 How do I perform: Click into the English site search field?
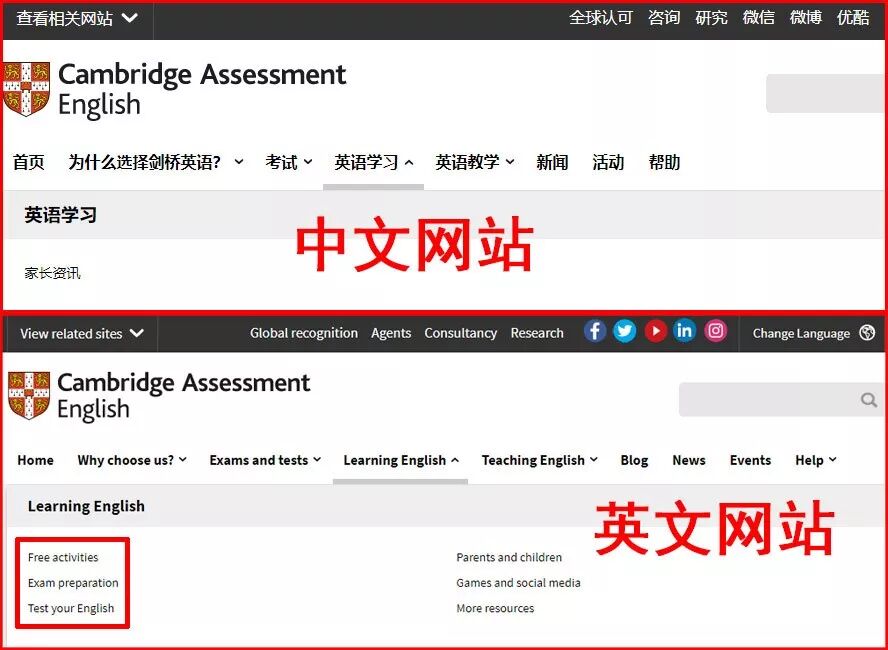(x=782, y=400)
